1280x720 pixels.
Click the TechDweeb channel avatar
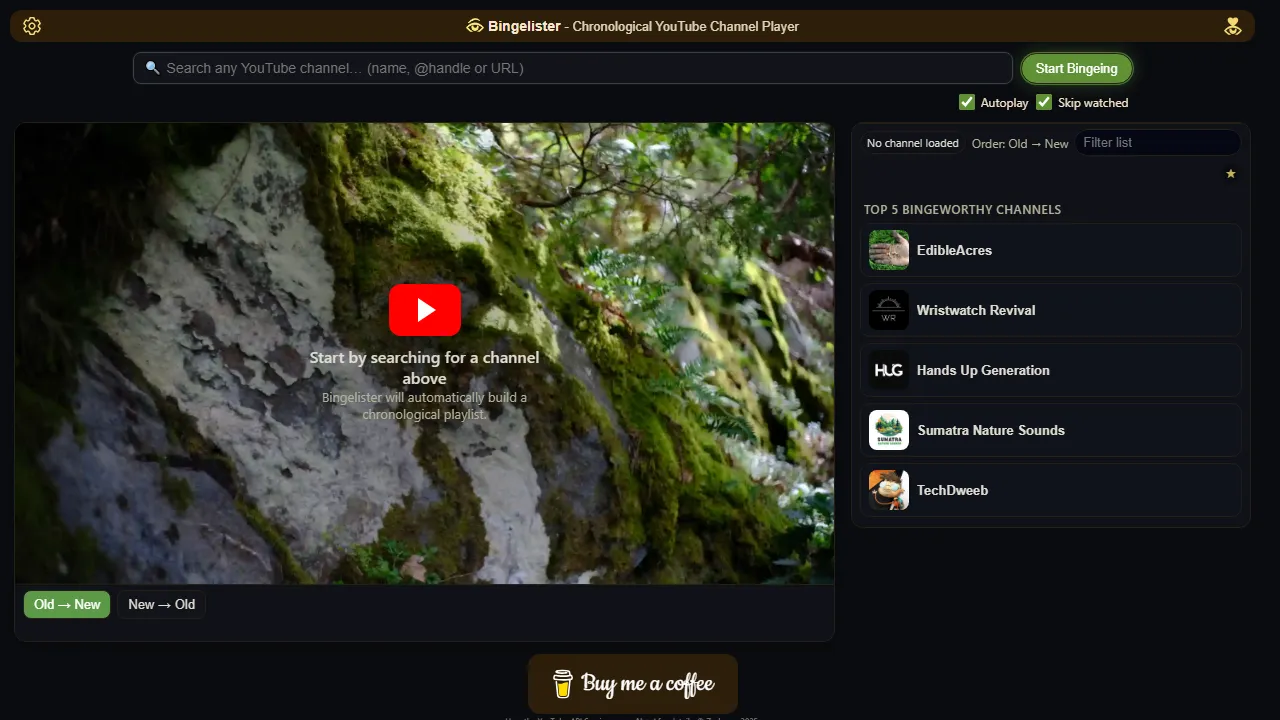[x=888, y=490]
